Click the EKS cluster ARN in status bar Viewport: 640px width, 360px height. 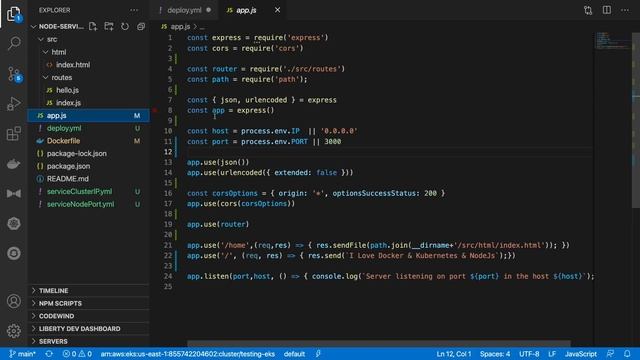point(188,354)
